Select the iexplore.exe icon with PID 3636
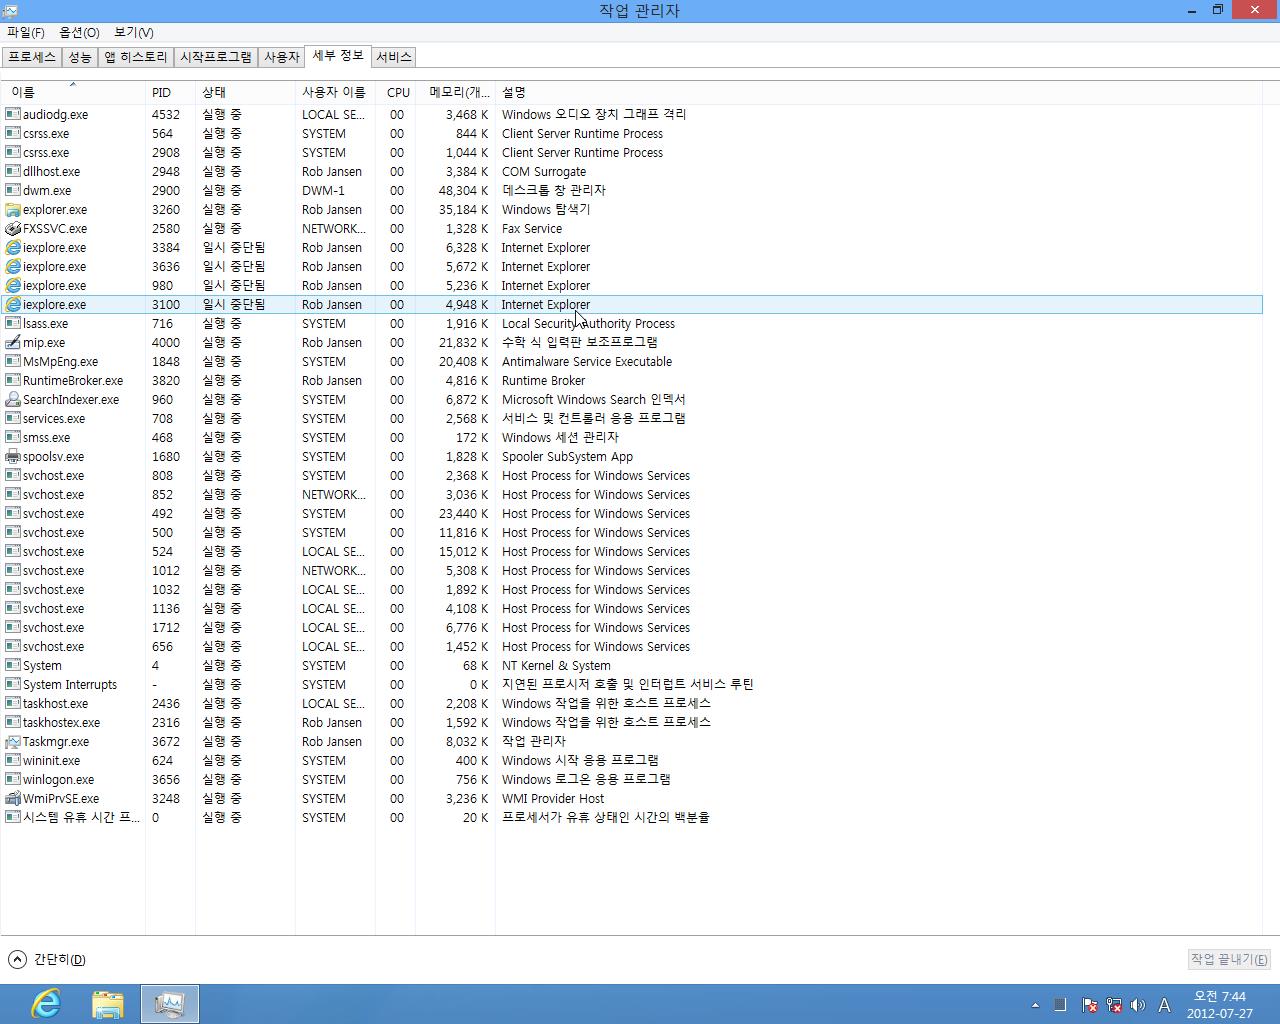Viewport: 1280px width, 1024px height. point(13,266)
